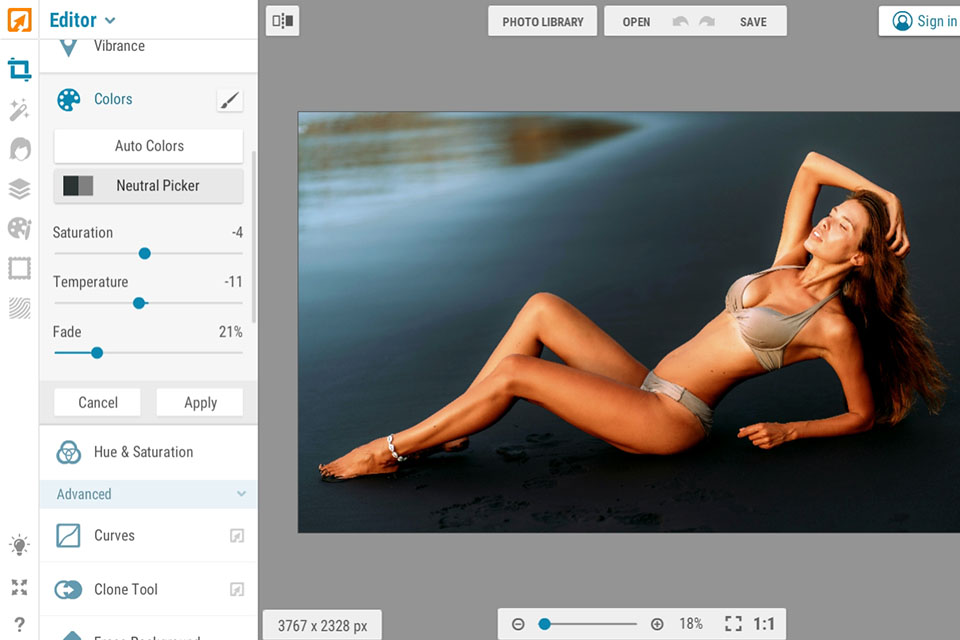Viewport: 960px width, 640px height.
Task: Click the left panel scrollbar
Action: tap(254, 236)
